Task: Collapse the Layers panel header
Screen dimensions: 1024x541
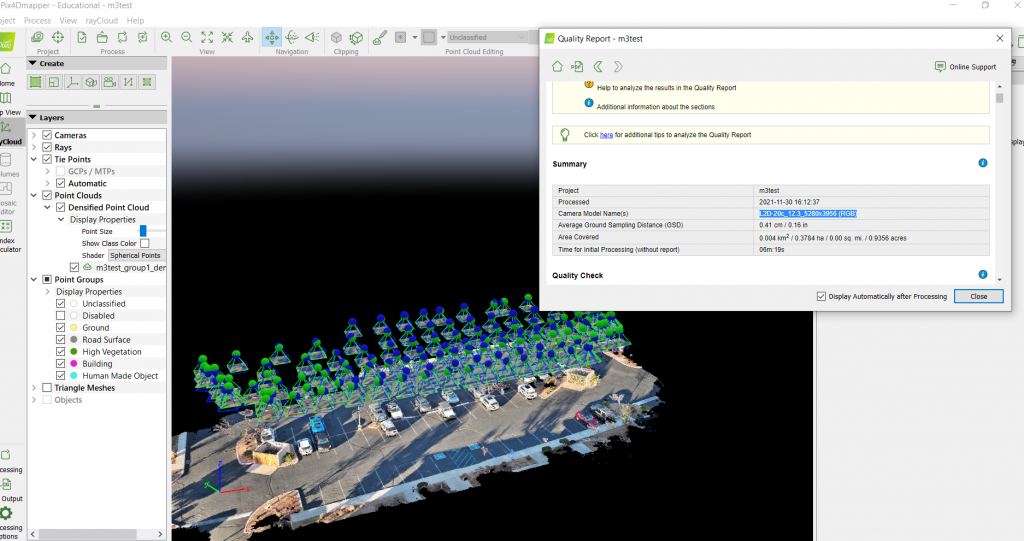Action: tap(33, 117)
